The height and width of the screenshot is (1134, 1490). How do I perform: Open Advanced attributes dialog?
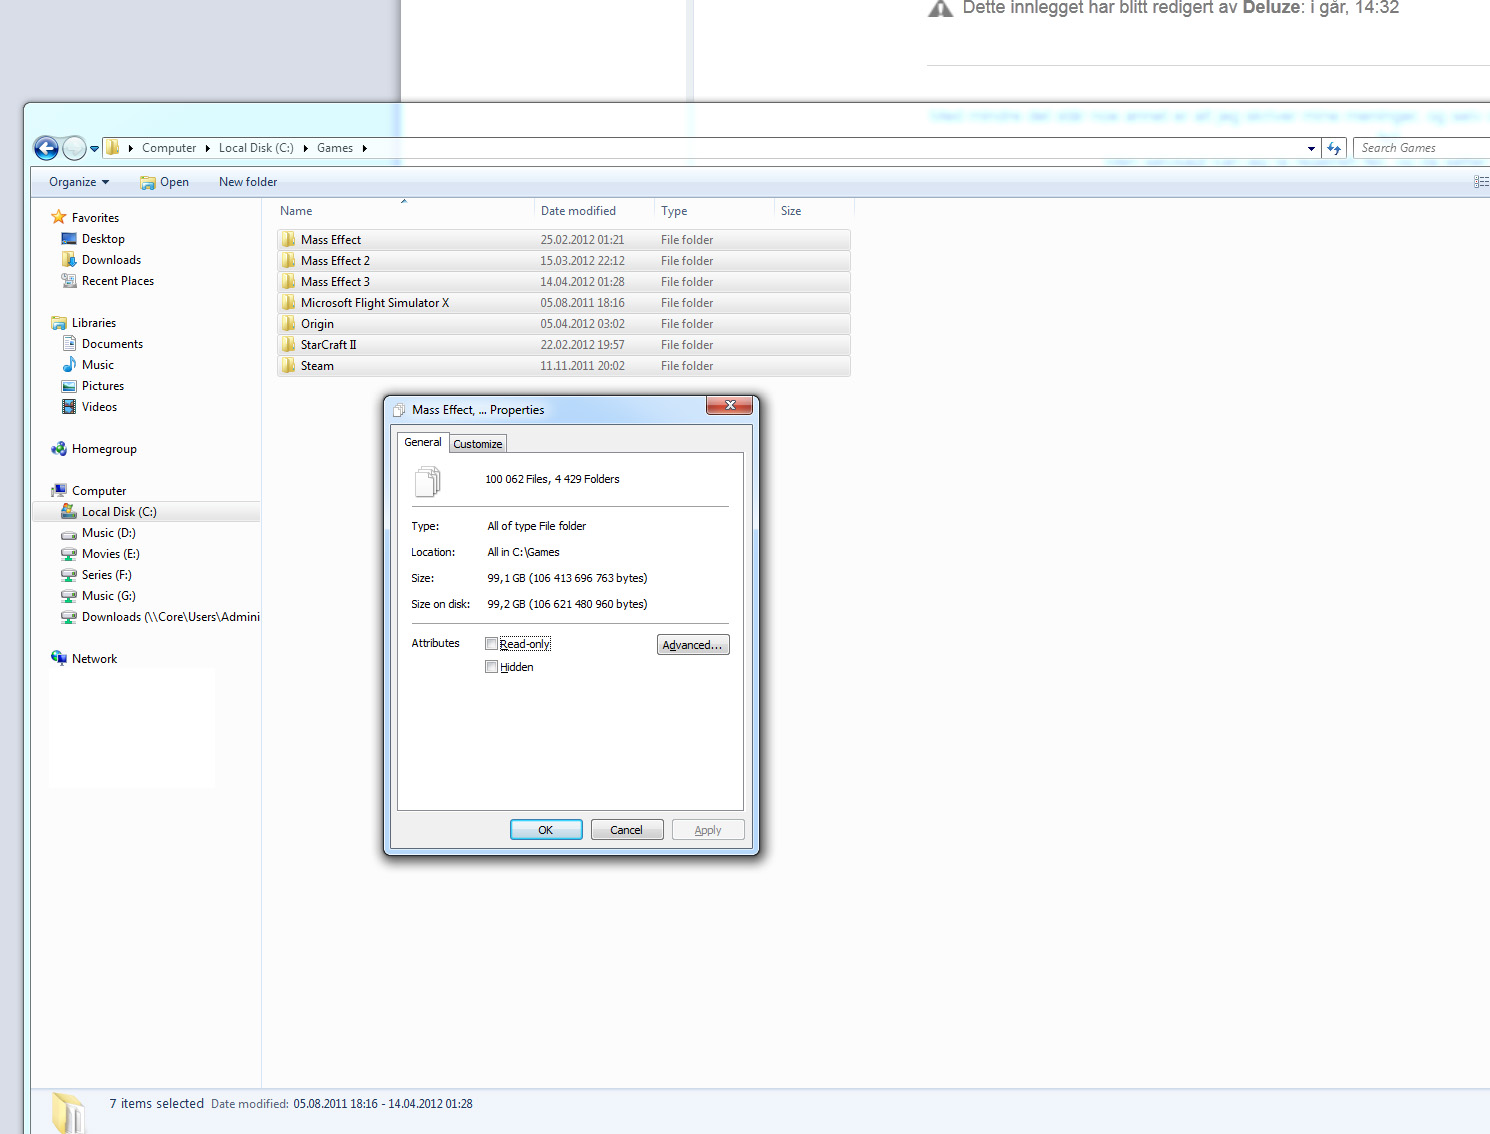pyautogui.click(x=693, y=645)
